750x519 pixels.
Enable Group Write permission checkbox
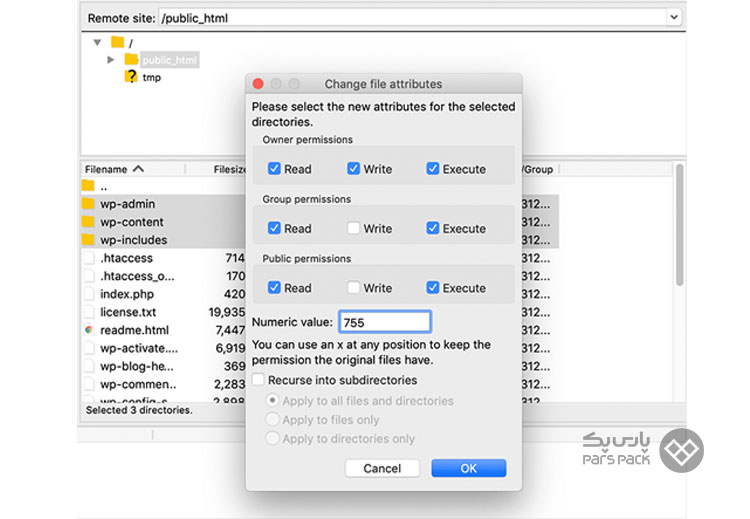click(353, 228)
